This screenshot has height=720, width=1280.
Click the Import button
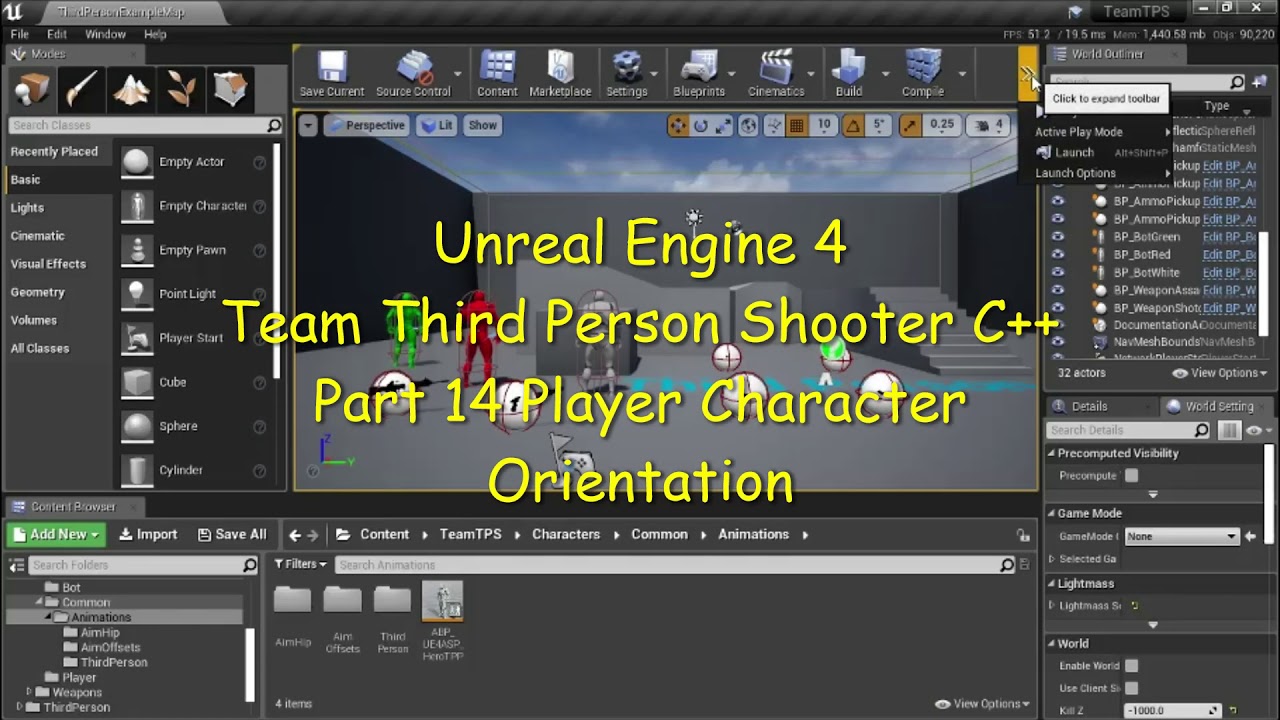tap(148, 535)
